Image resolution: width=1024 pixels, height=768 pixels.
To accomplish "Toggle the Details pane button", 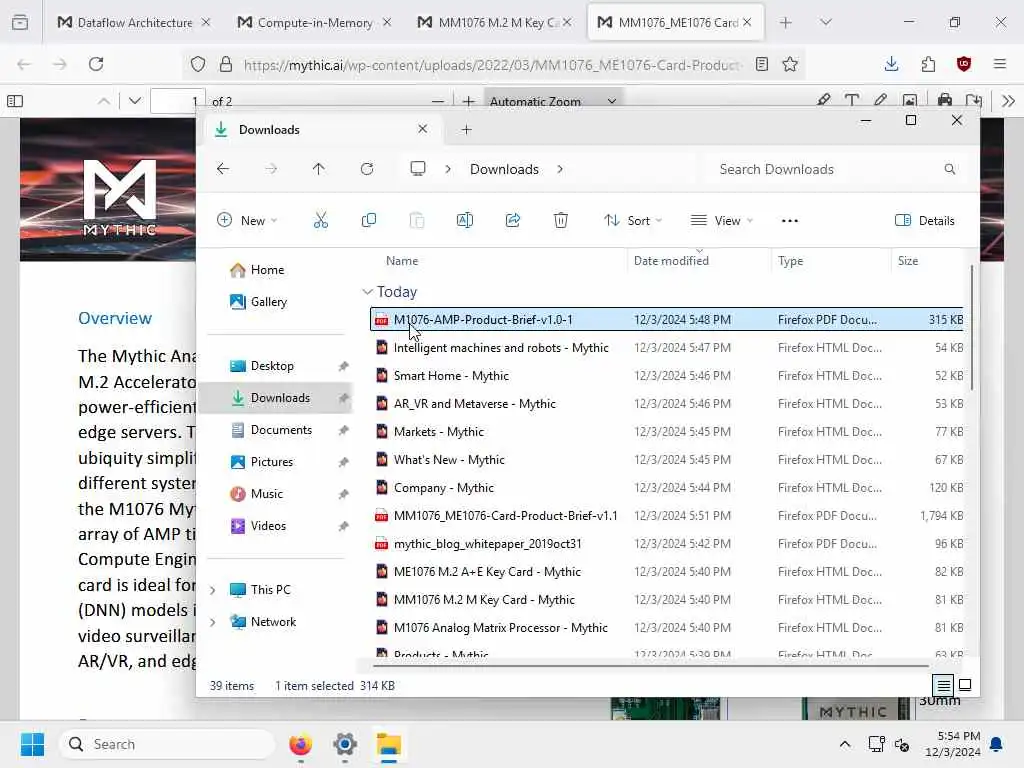I will [925, 221].
